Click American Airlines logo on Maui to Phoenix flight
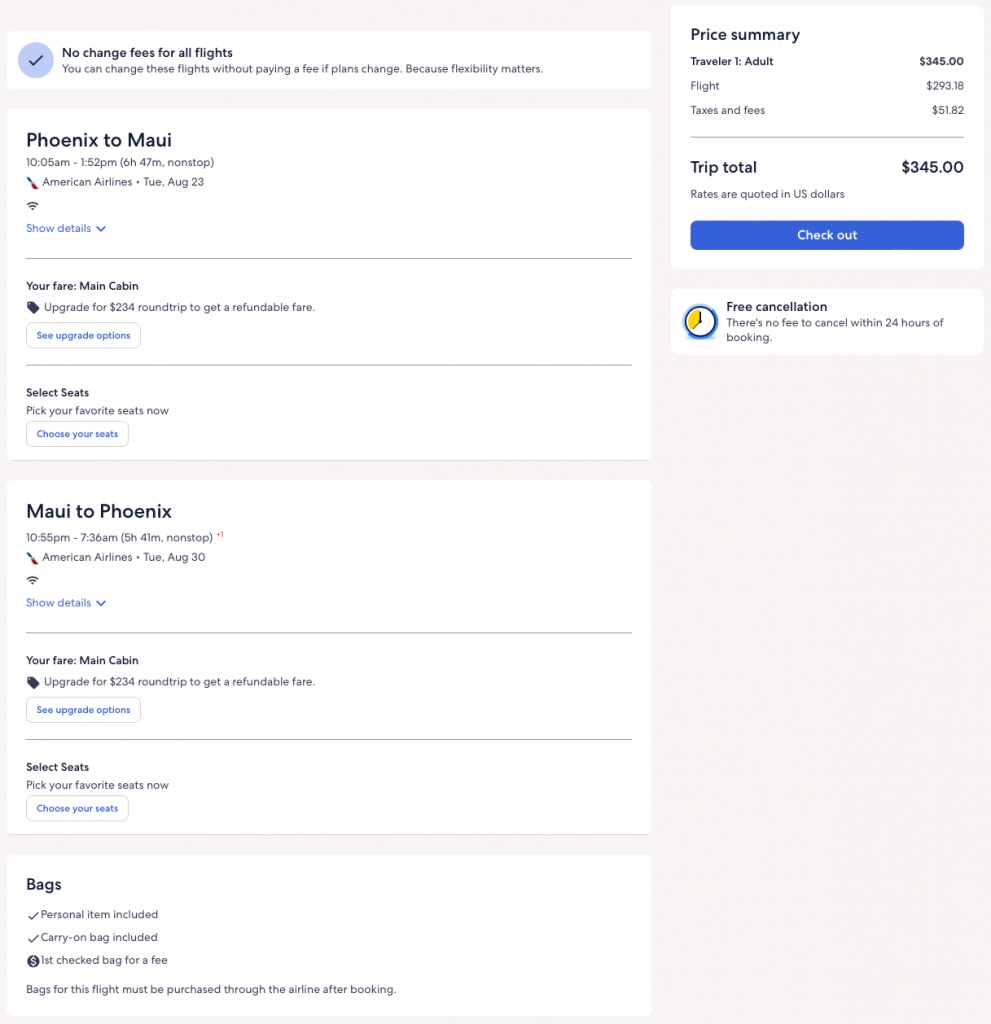 coord(32,558)
